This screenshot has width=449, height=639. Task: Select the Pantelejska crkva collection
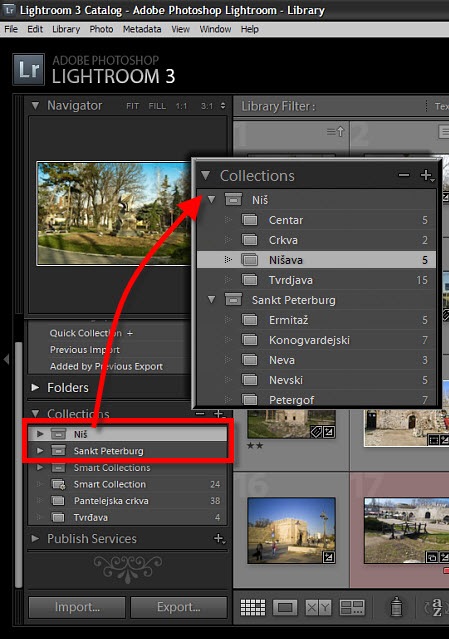(128, 500)
